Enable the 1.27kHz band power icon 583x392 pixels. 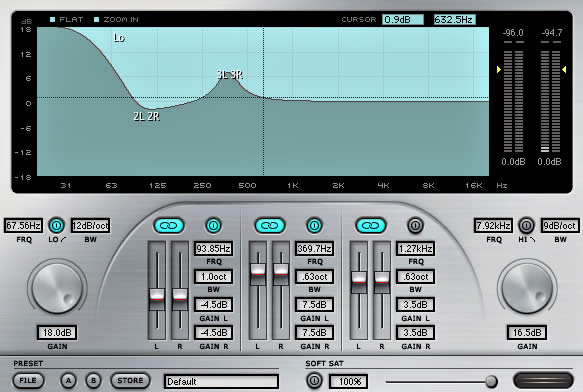(x=415, y=225)
